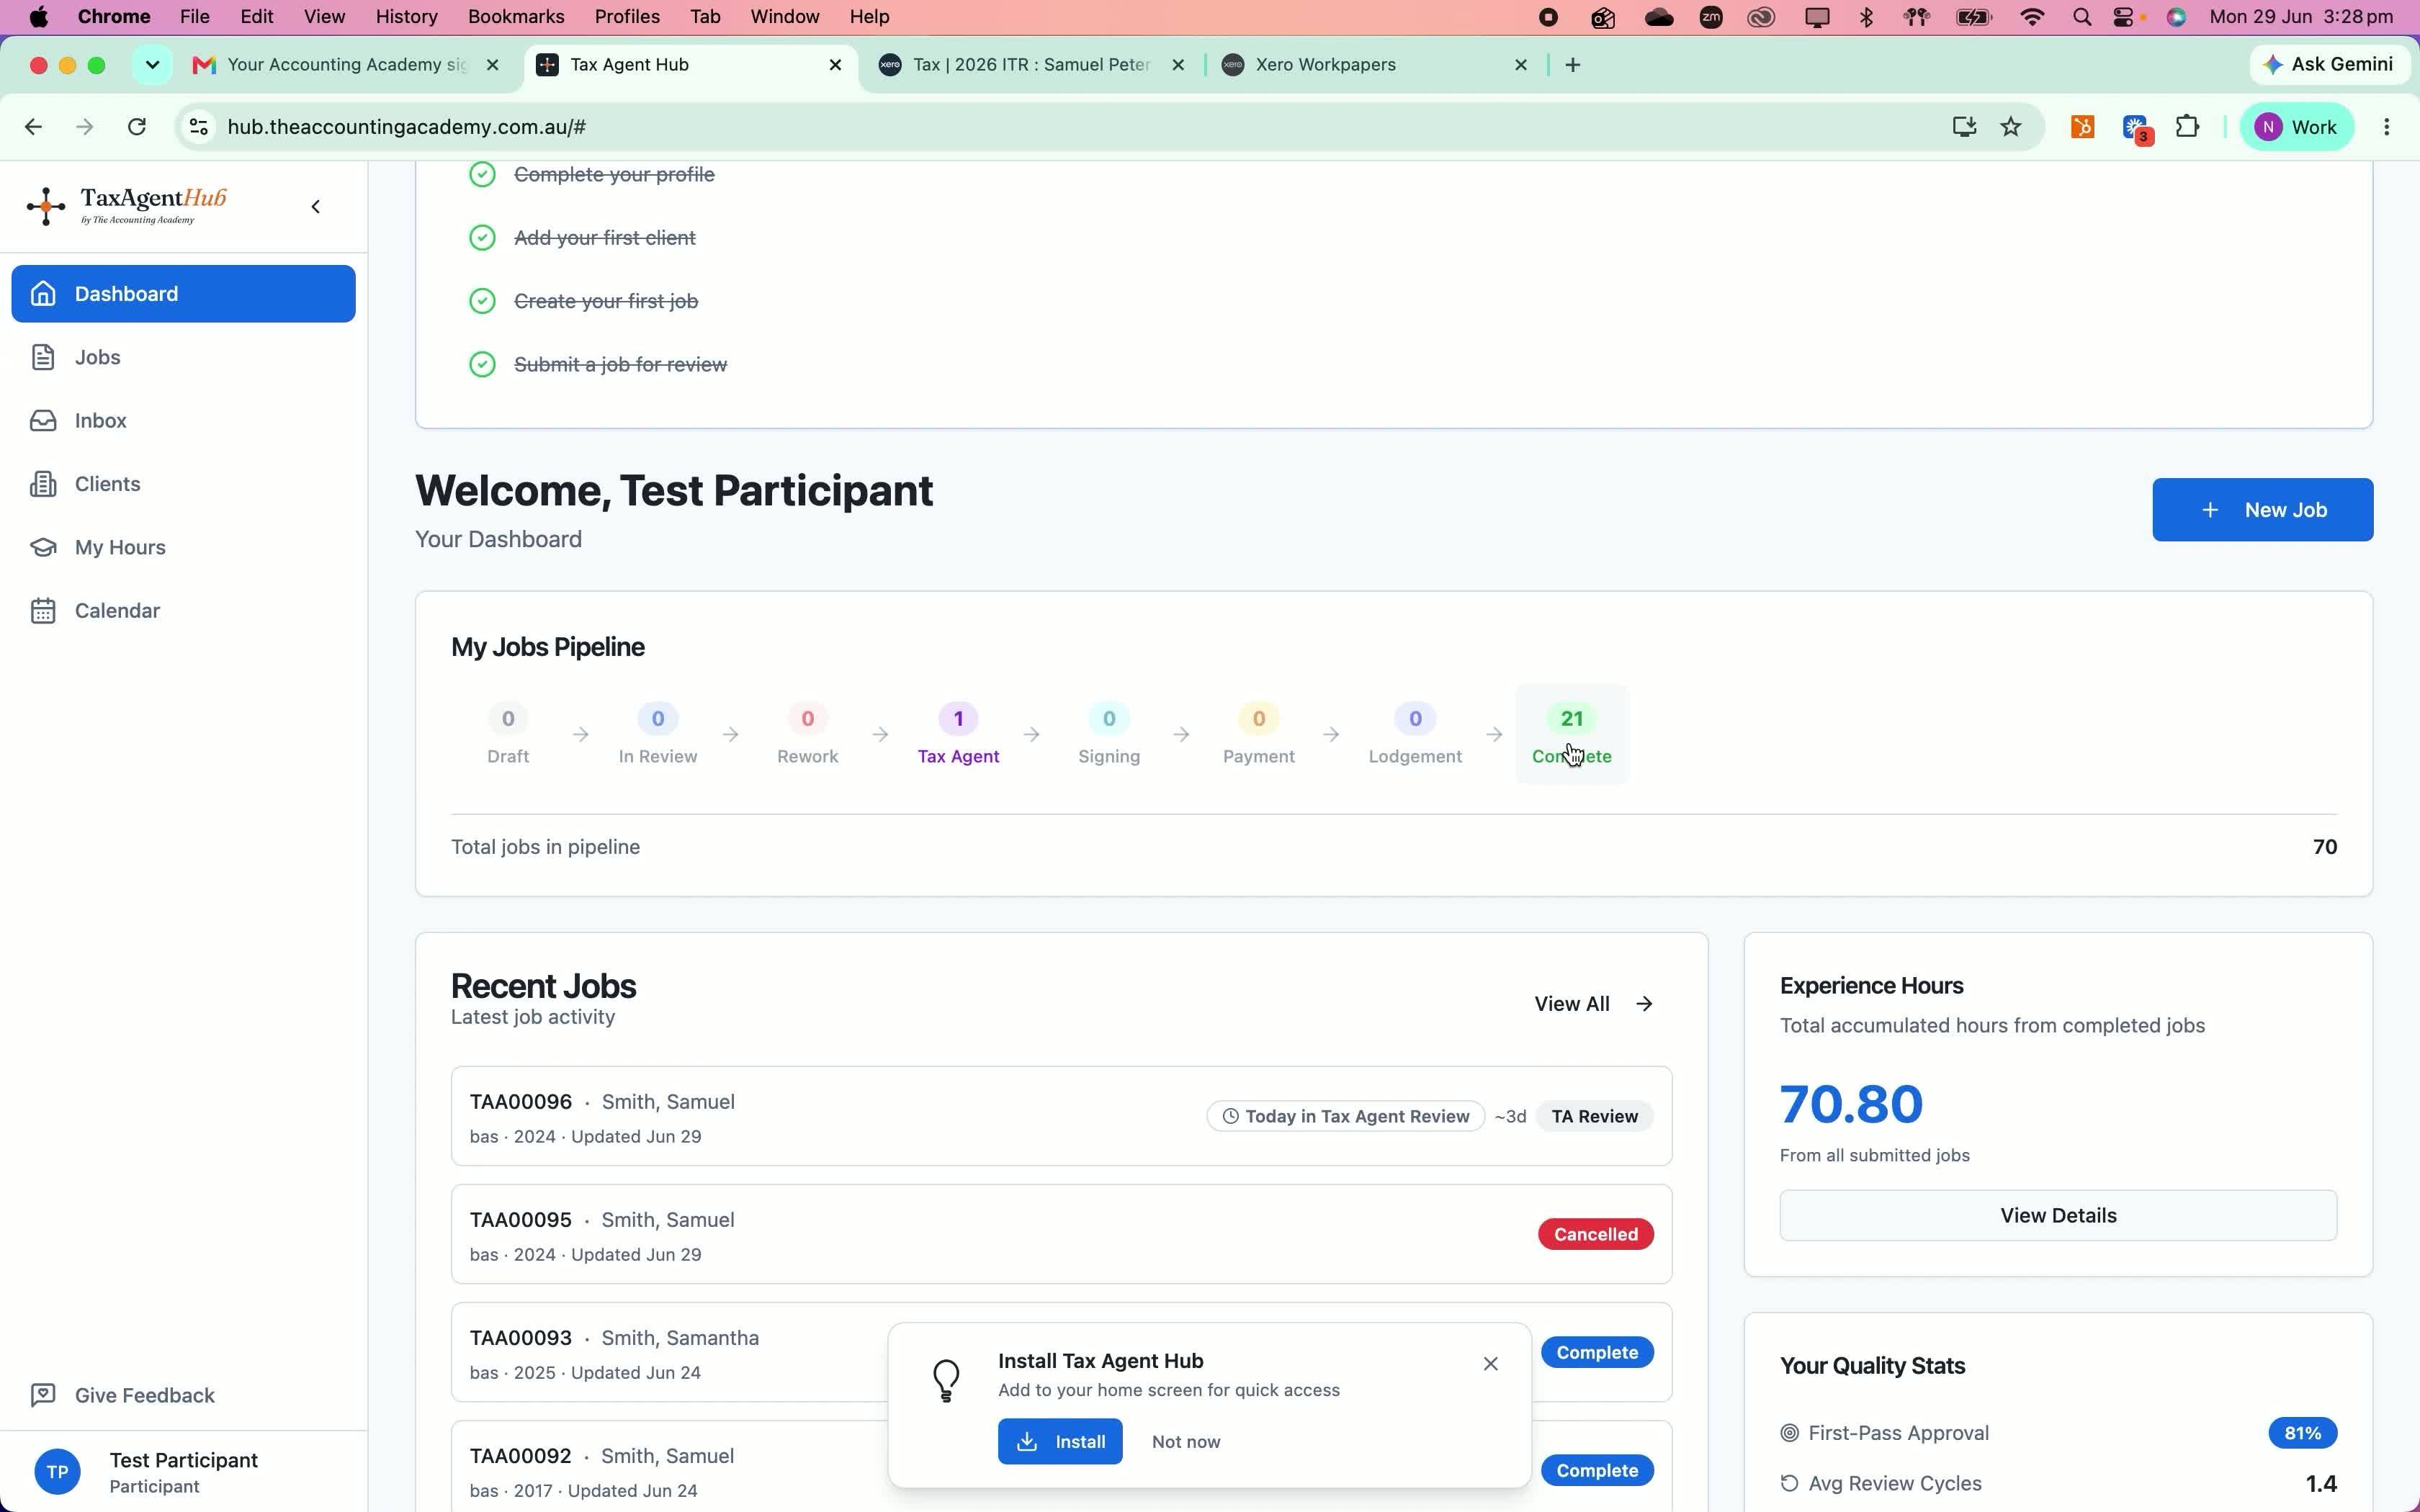Close the Tax Agent Hub tab
The image size is (2420, 1512).
835,65
